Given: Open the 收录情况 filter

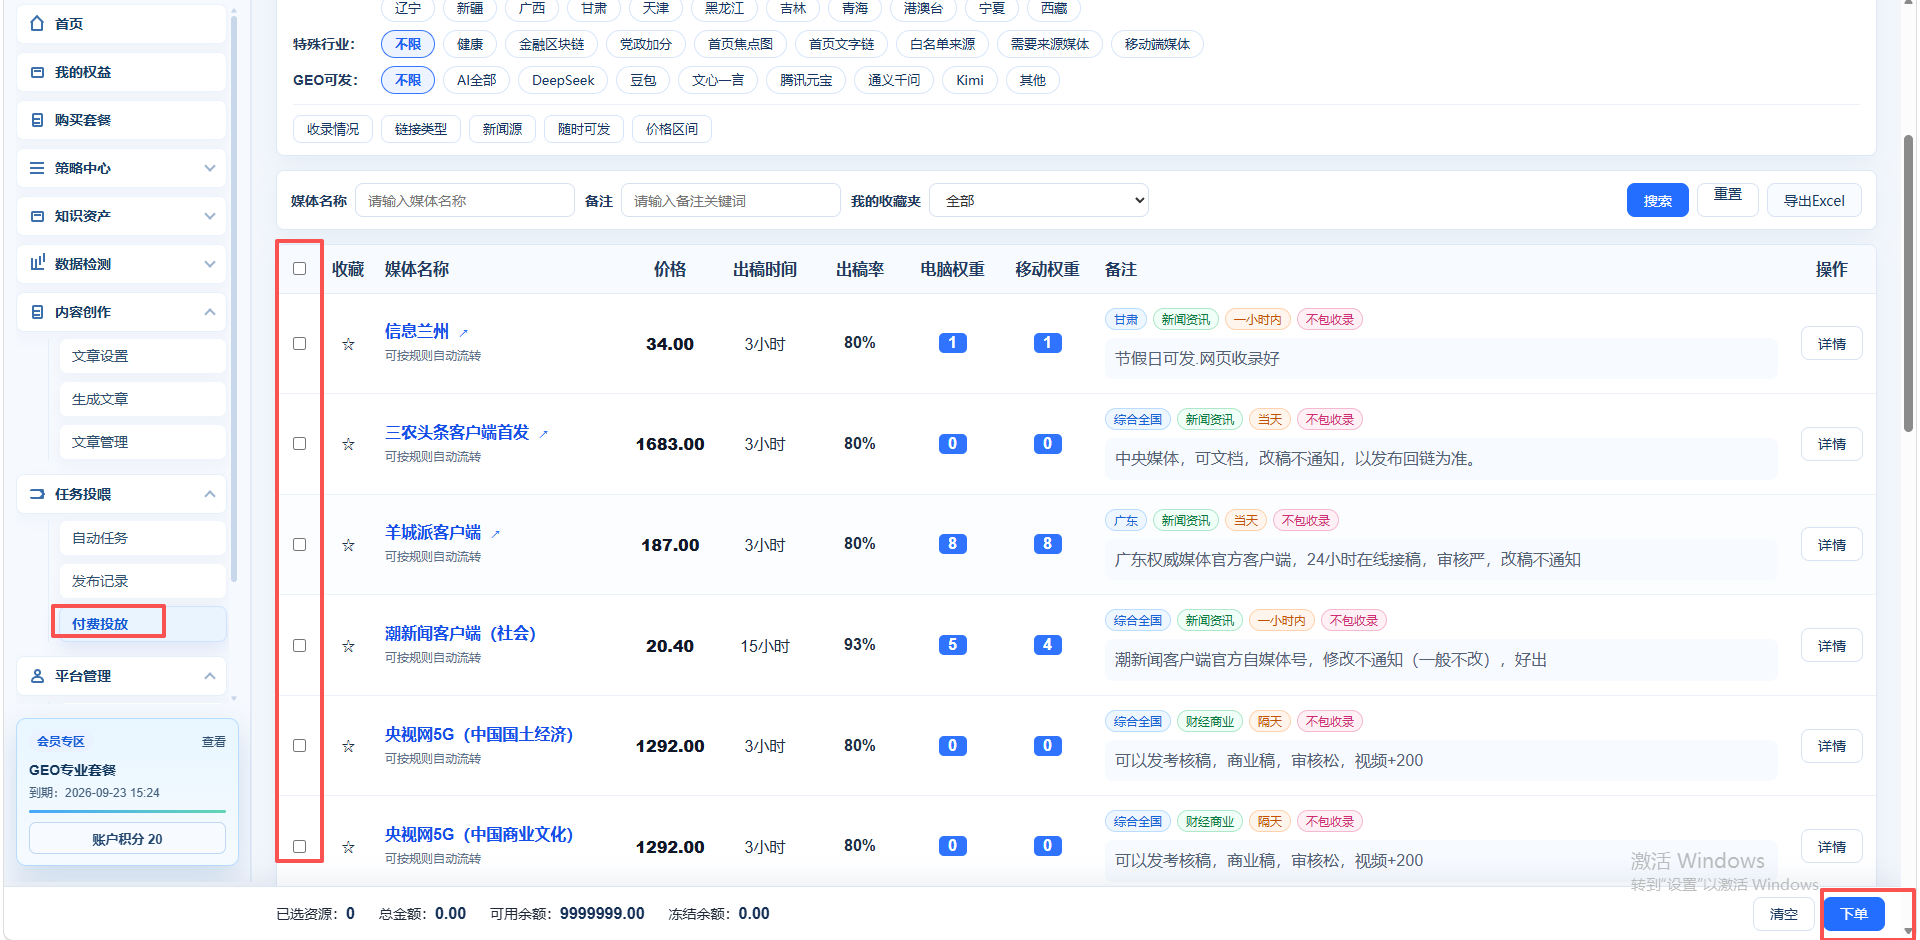Looking at the screenshot, I should [333, 129].
